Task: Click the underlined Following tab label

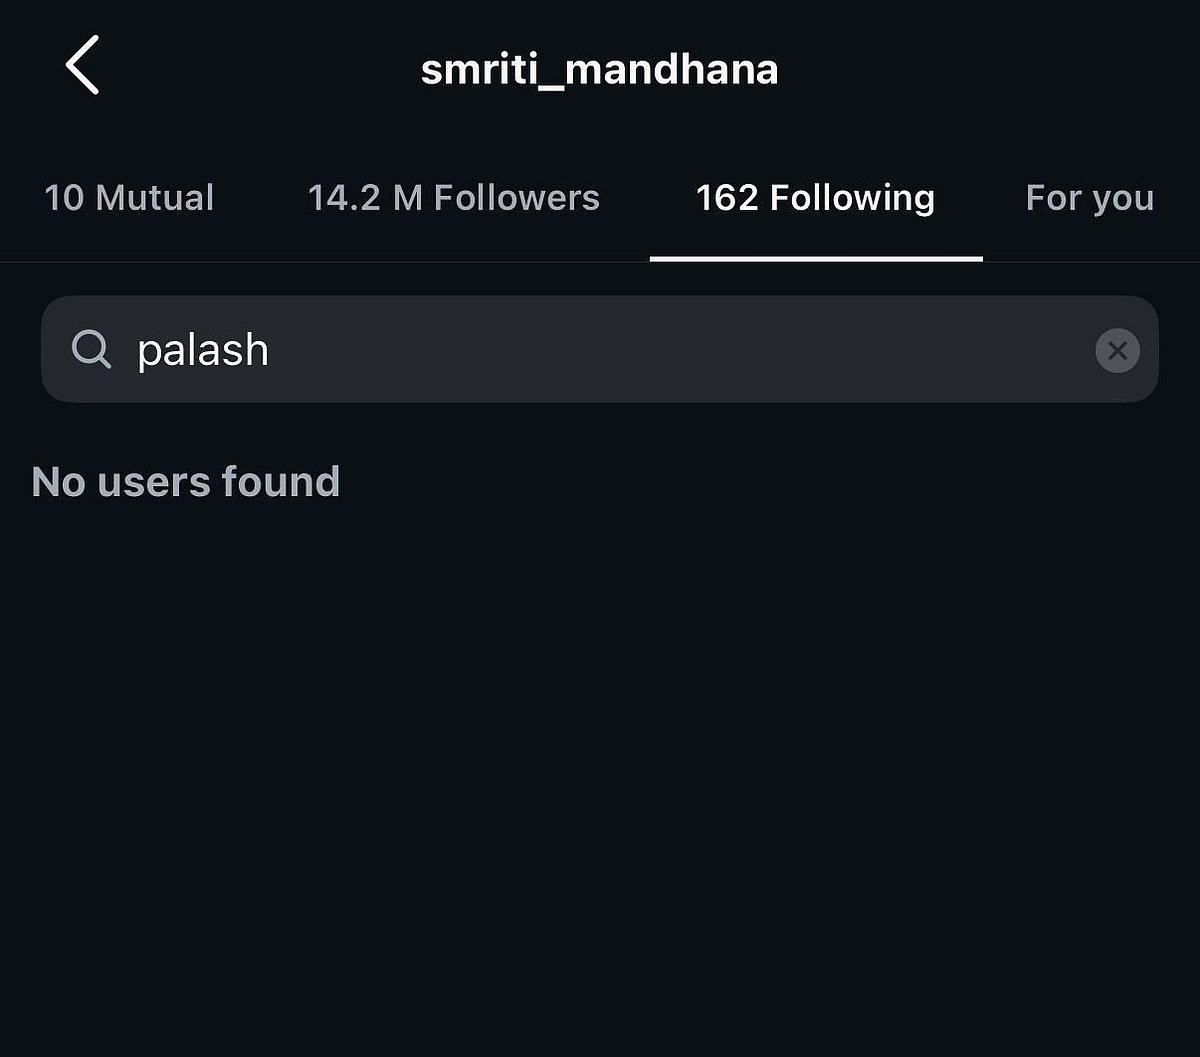Action: pyautogui.click(x=815, y=198)
